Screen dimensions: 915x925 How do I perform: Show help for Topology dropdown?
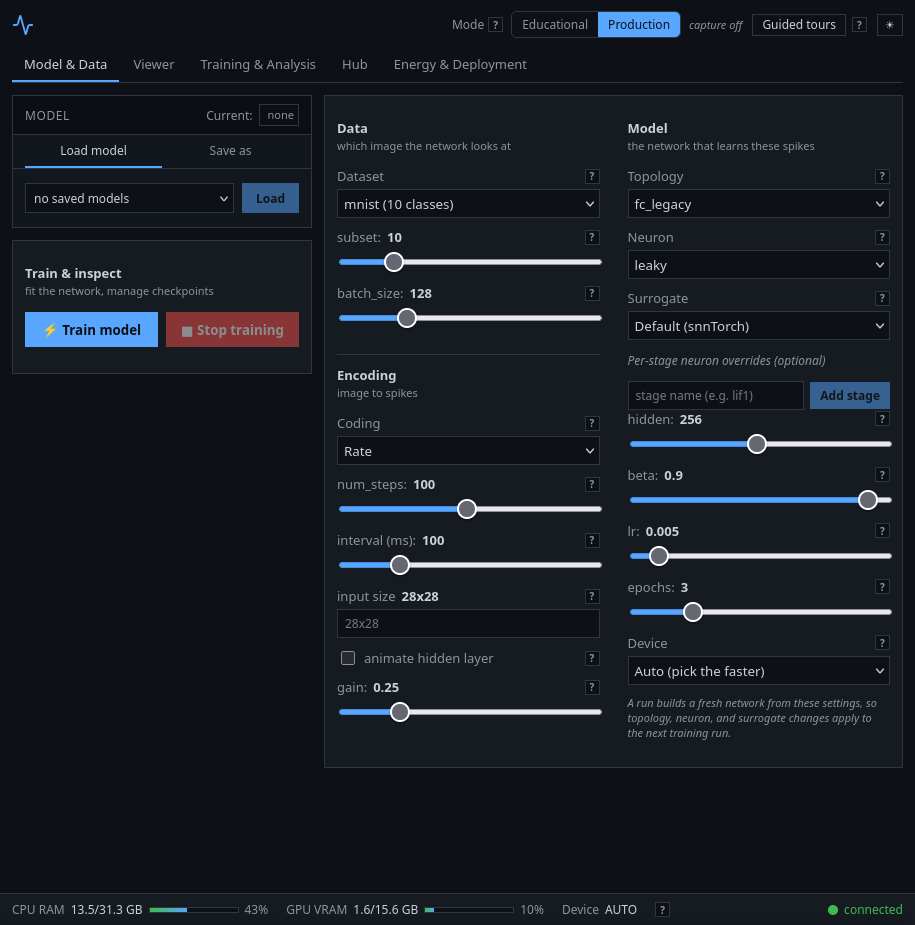(x=882, y=176)
